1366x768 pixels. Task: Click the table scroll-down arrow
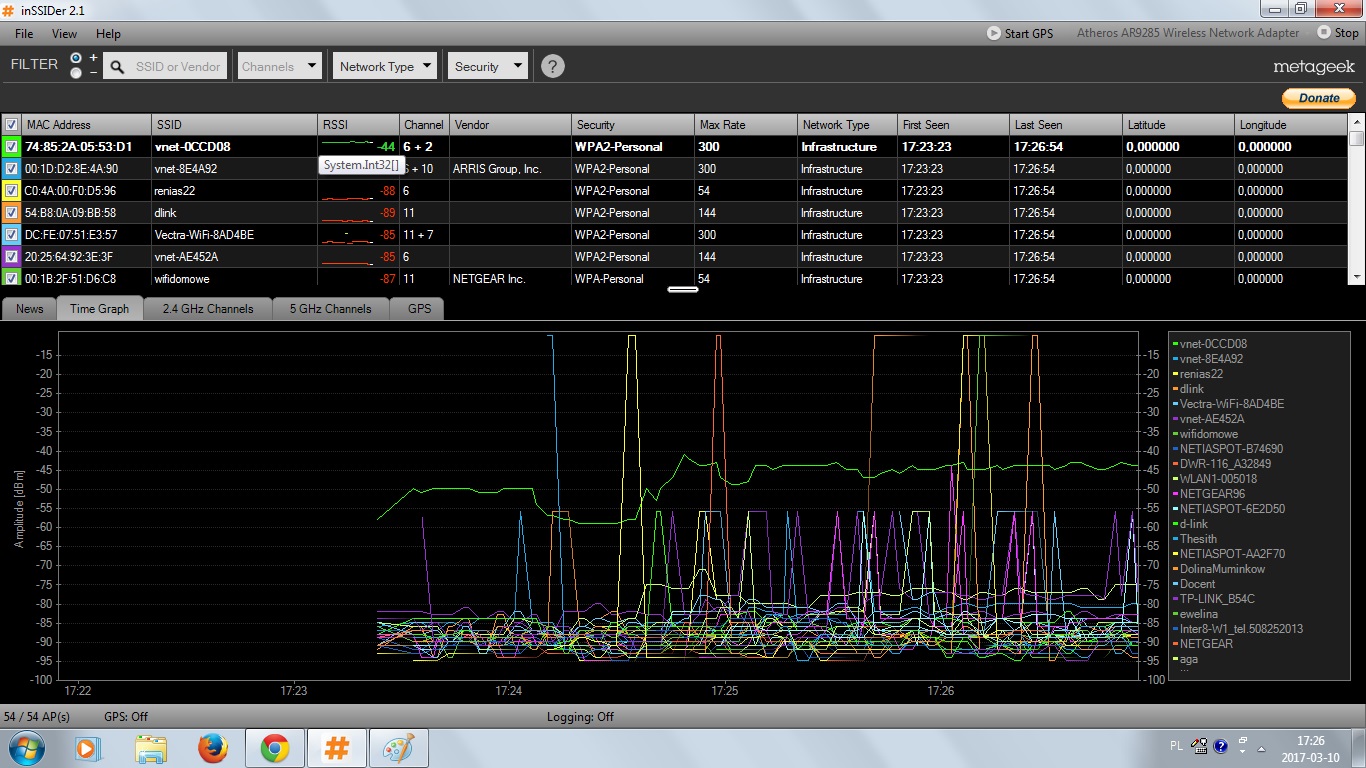[x=1356, y=277]
